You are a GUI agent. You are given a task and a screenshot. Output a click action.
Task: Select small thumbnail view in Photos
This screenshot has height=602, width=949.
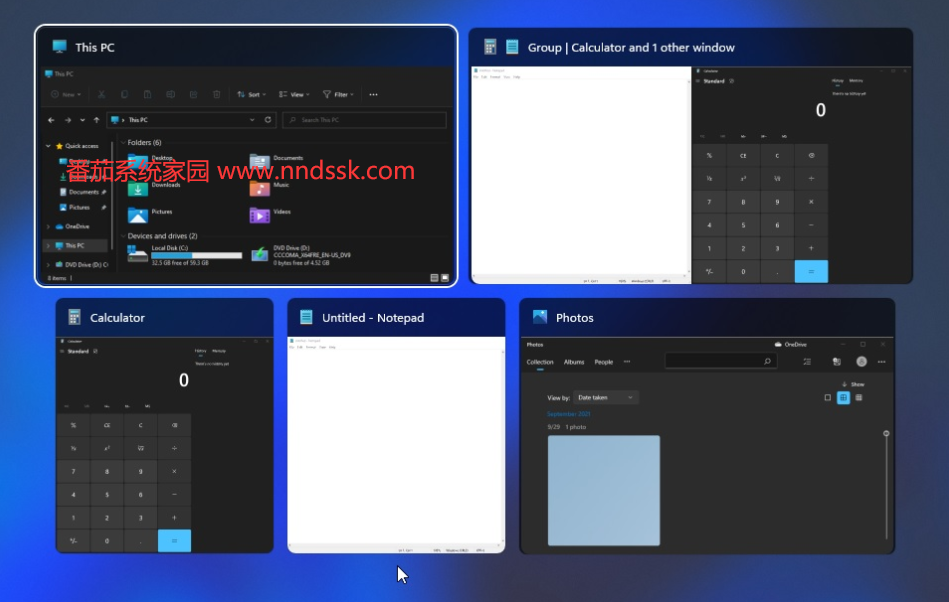click(x=859, y=398)
